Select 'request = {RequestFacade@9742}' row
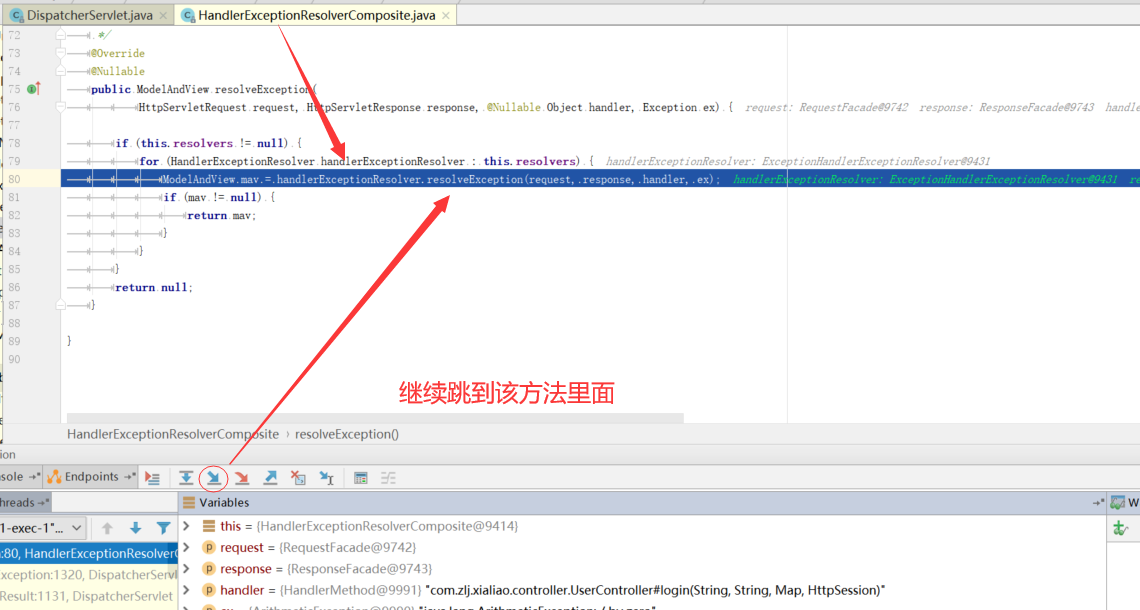The width and height of the screenshot is (1140, 610). [643, 547]
